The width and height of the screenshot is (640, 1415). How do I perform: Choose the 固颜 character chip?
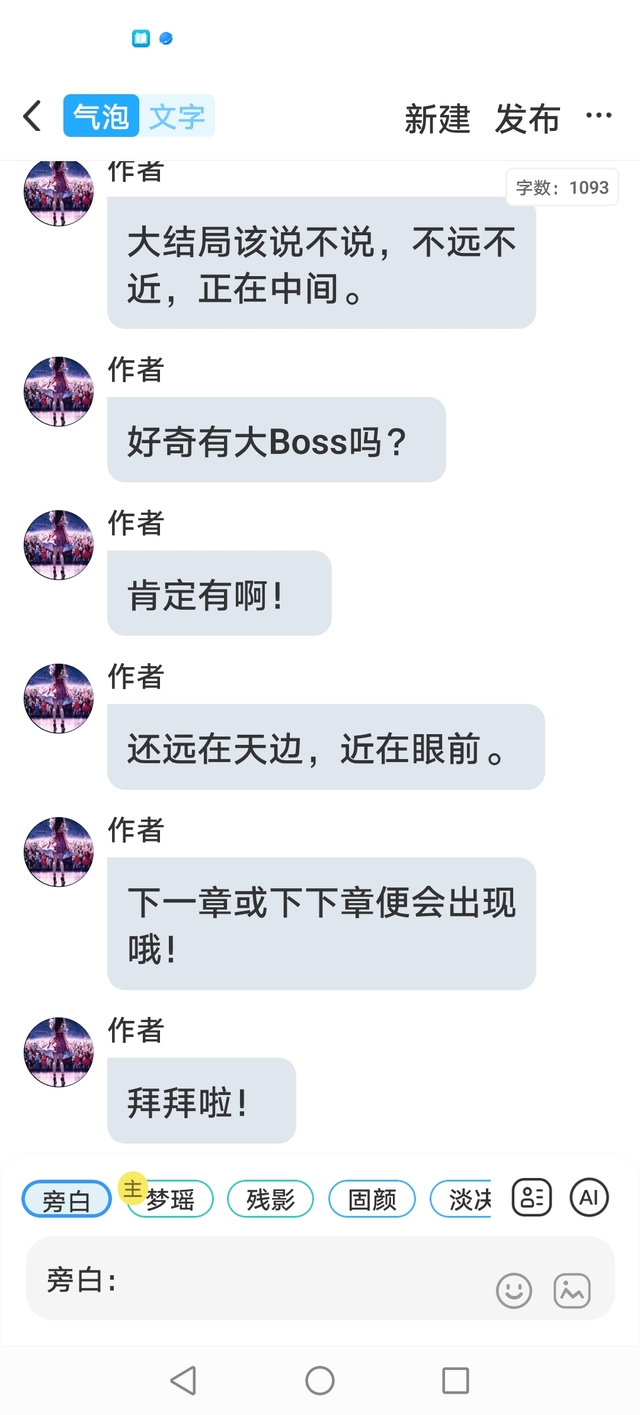click(372, 1199)
